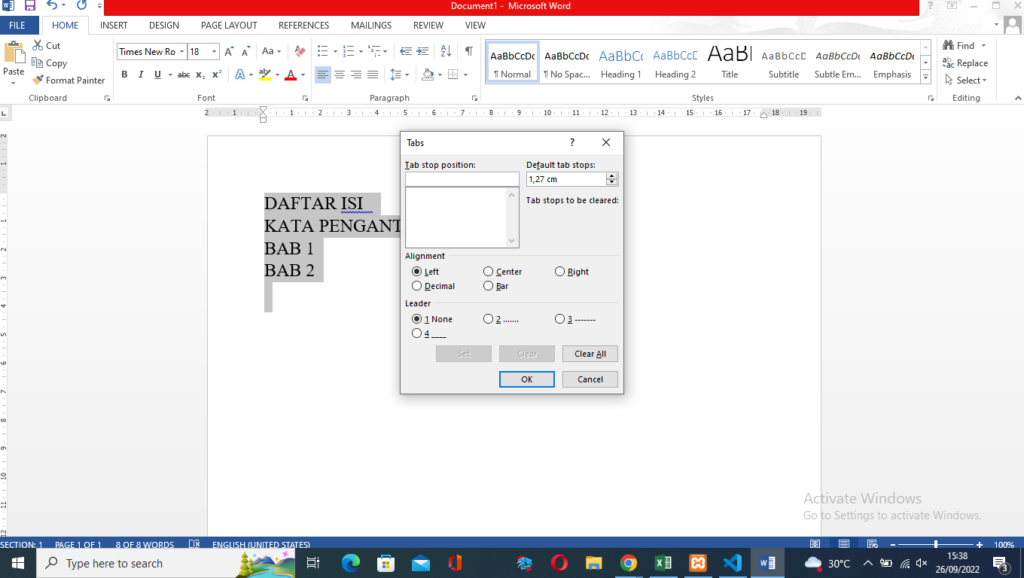Click the Tab stop position input field

coord(461,179)
